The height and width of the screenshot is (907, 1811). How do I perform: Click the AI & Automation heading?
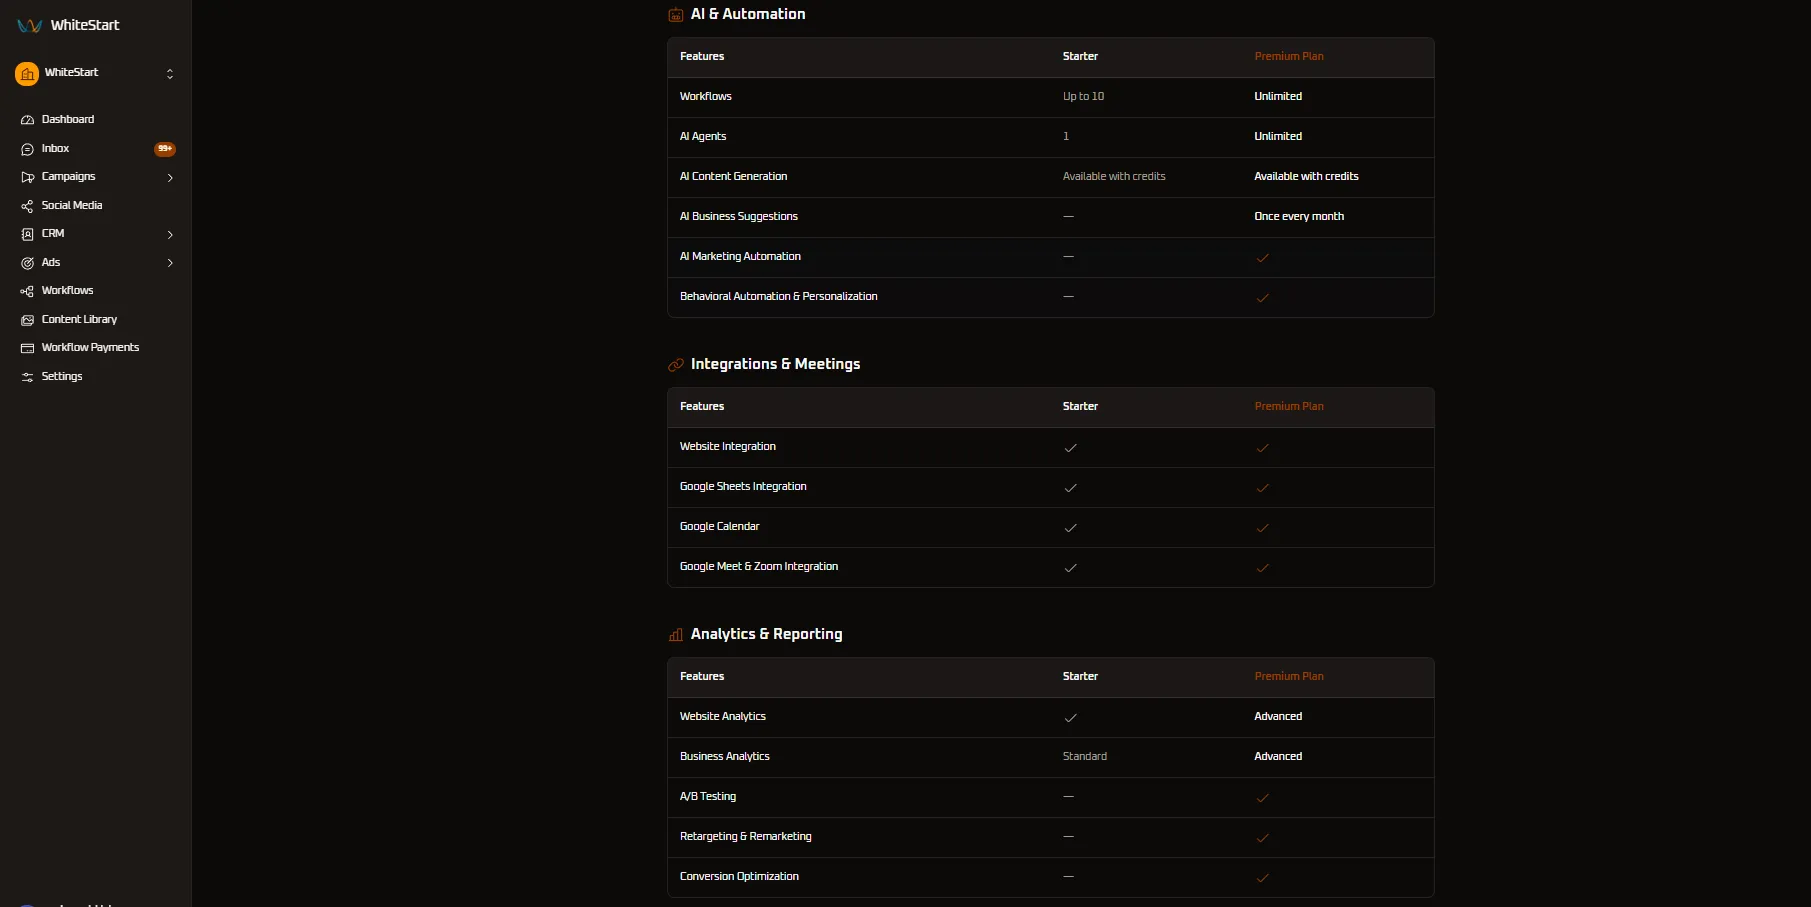tap(748, 14)
